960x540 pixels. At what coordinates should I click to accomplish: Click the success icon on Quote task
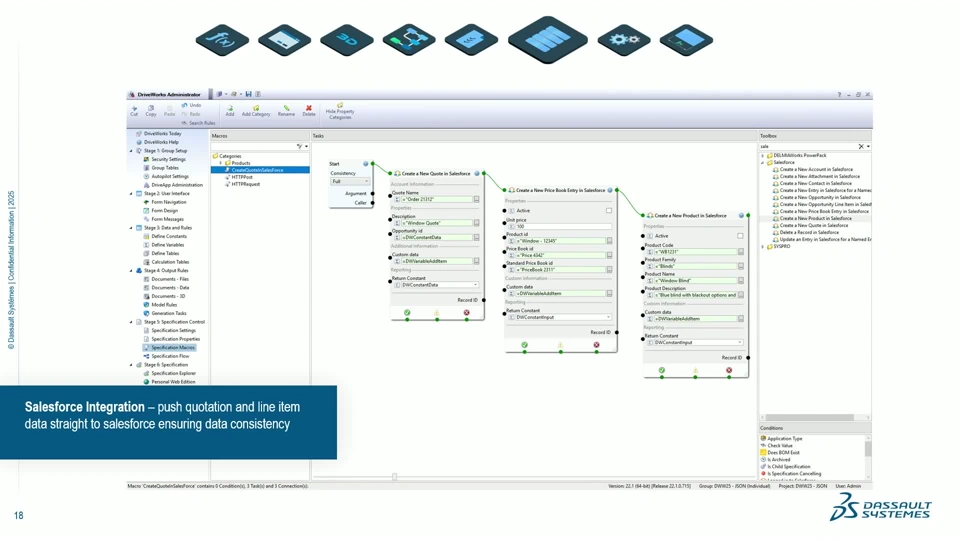click(x=407, y=313)
